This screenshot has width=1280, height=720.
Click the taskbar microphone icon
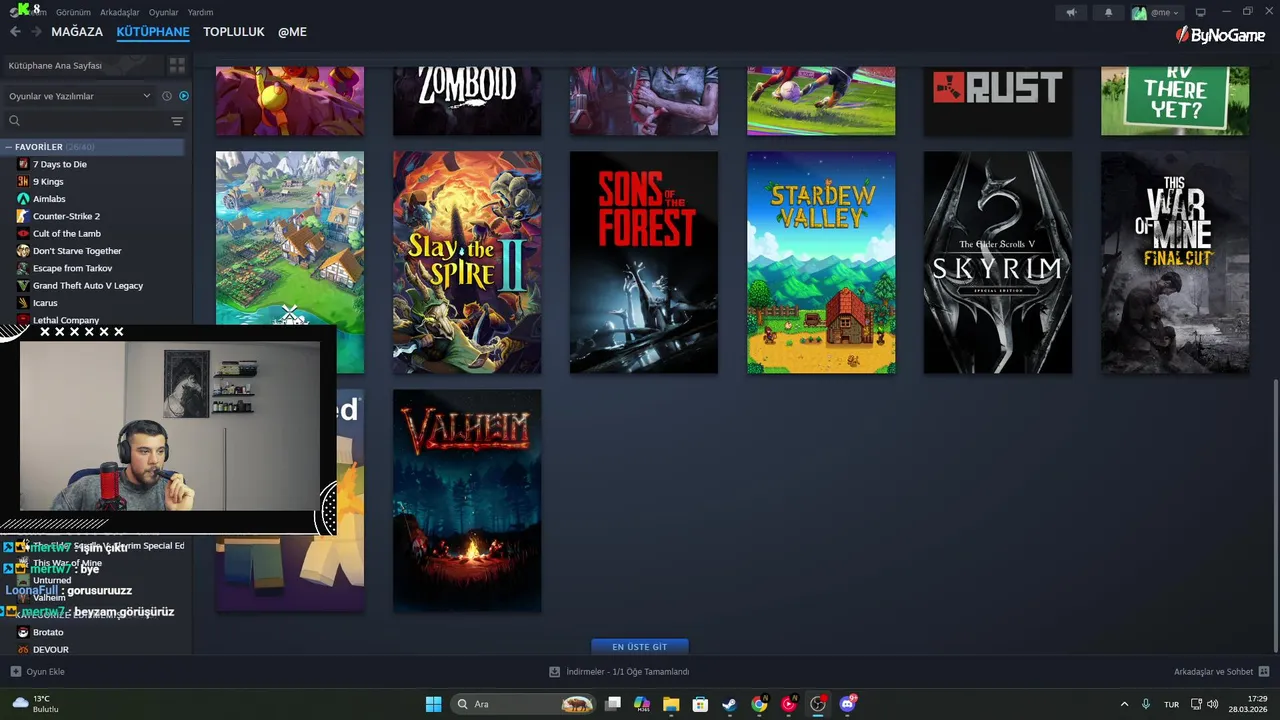pos(1146,704)
